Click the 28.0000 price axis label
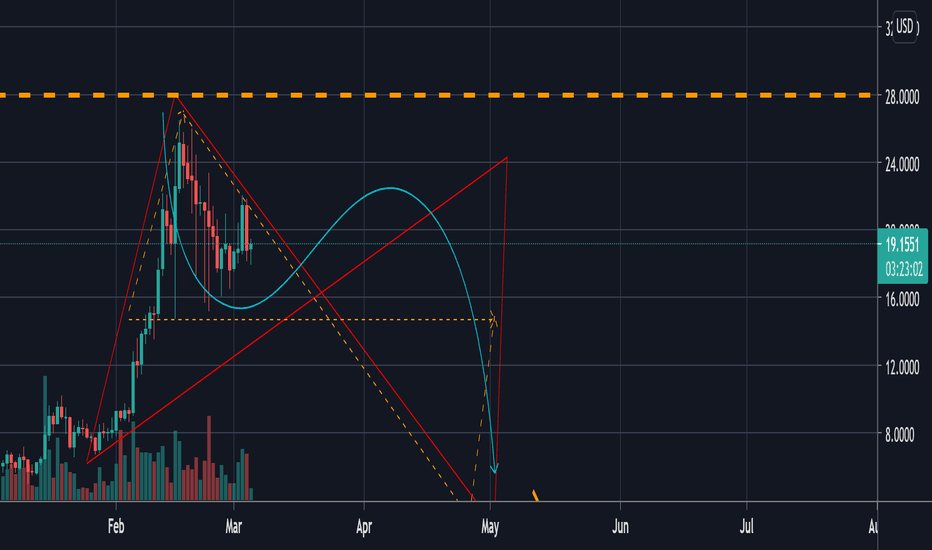The width and height of the screenshot is (932, 550). (902, 97)
